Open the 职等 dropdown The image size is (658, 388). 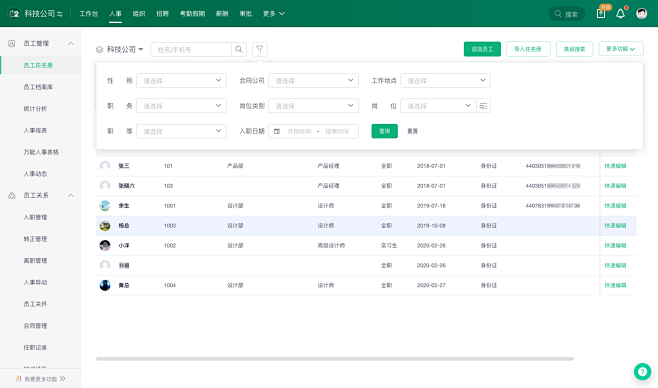click(181, 131)
